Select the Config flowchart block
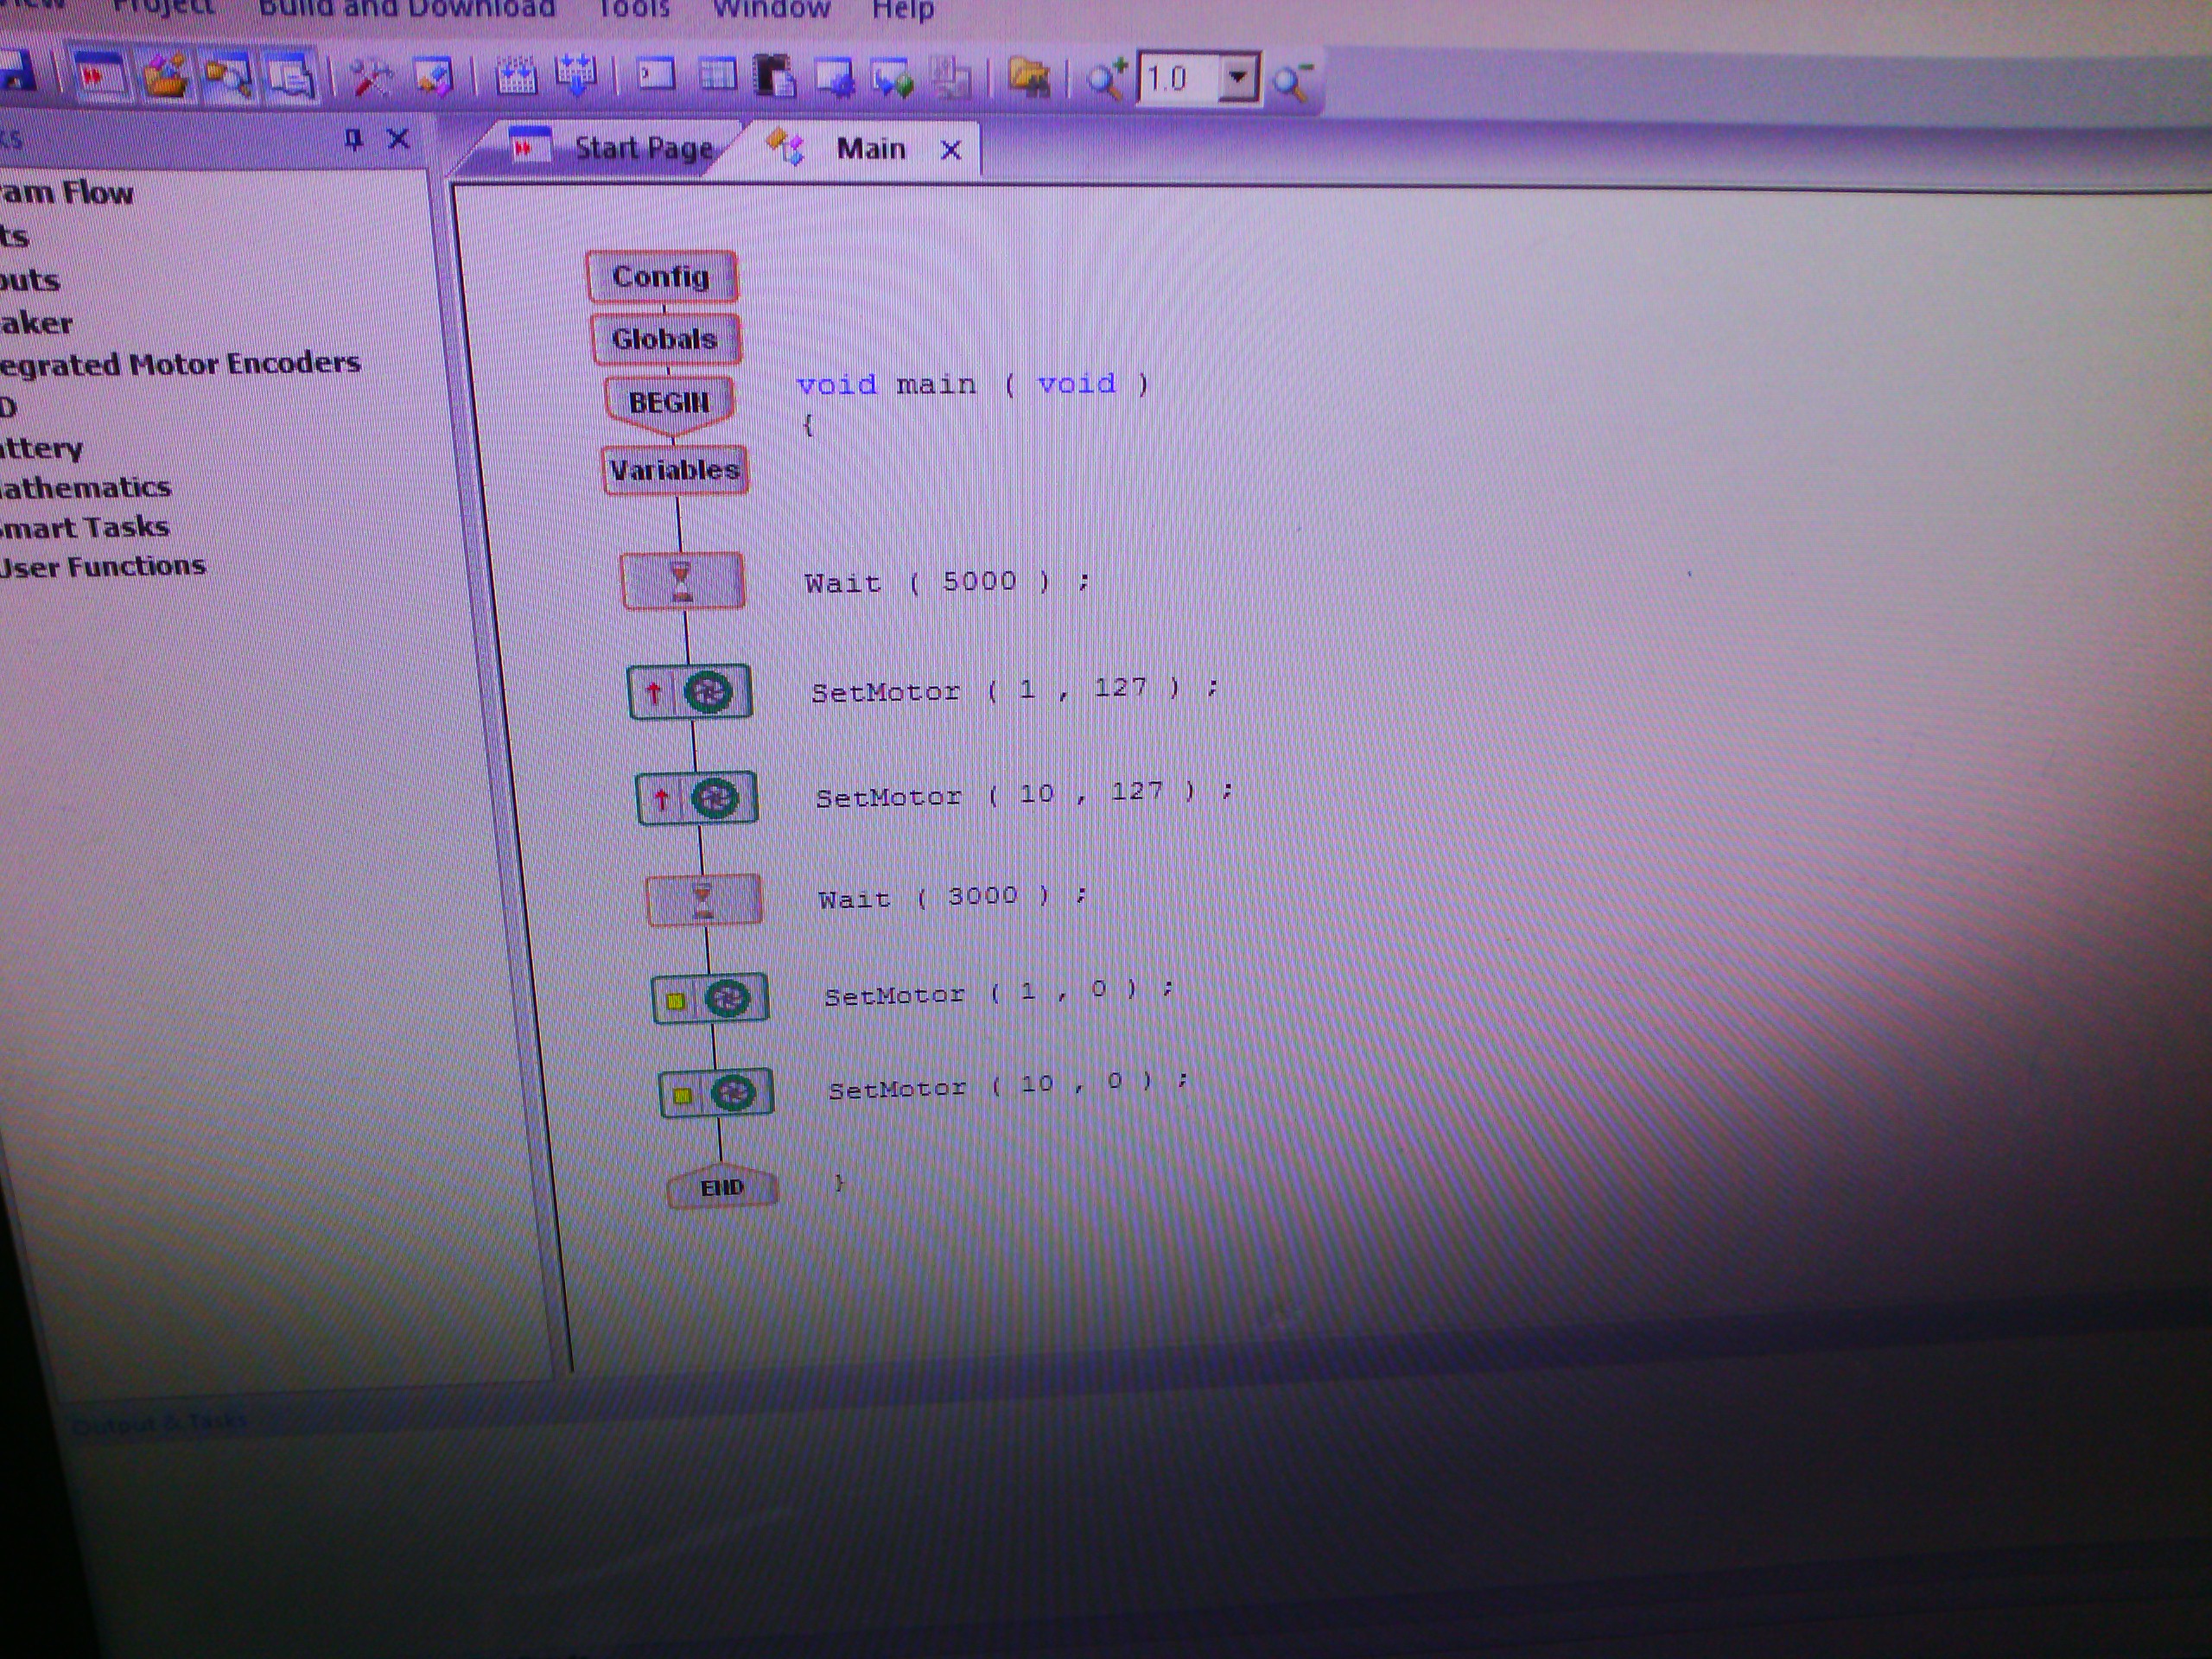The height and width of the screenshot is (1659, 2212). click(662, 277)
